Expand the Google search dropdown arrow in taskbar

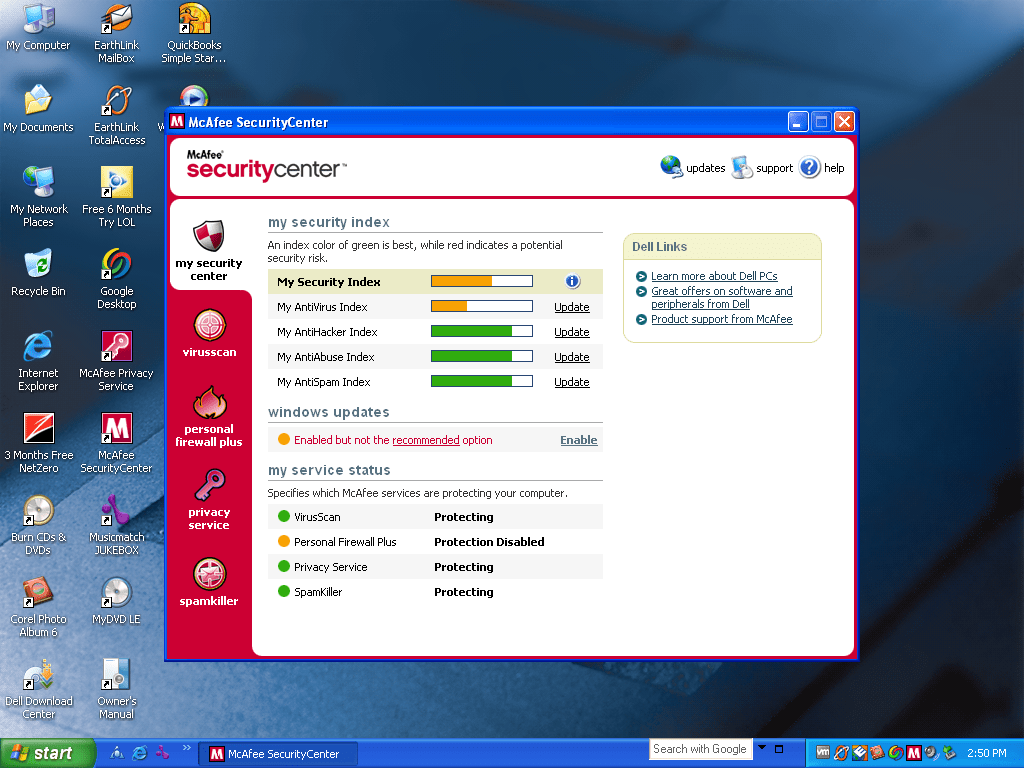(x=762, y=748)
